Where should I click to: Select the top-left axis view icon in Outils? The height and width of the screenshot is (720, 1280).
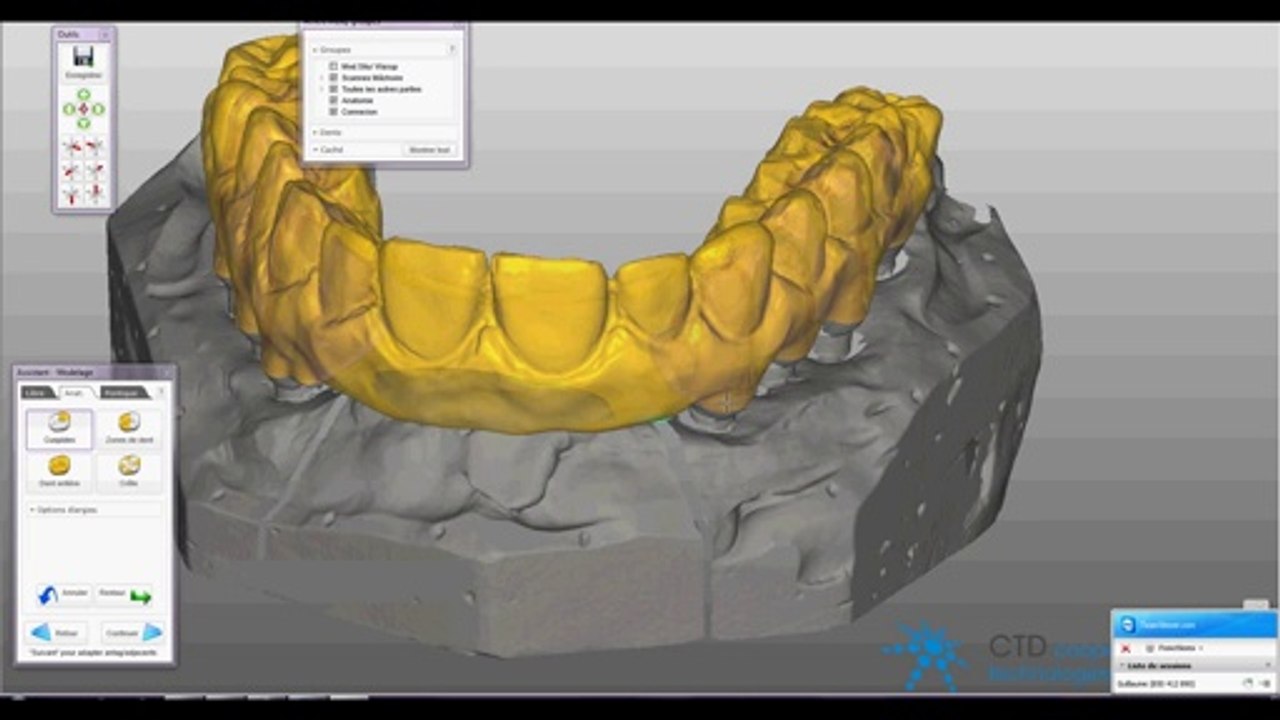click(x=72, y=146)
